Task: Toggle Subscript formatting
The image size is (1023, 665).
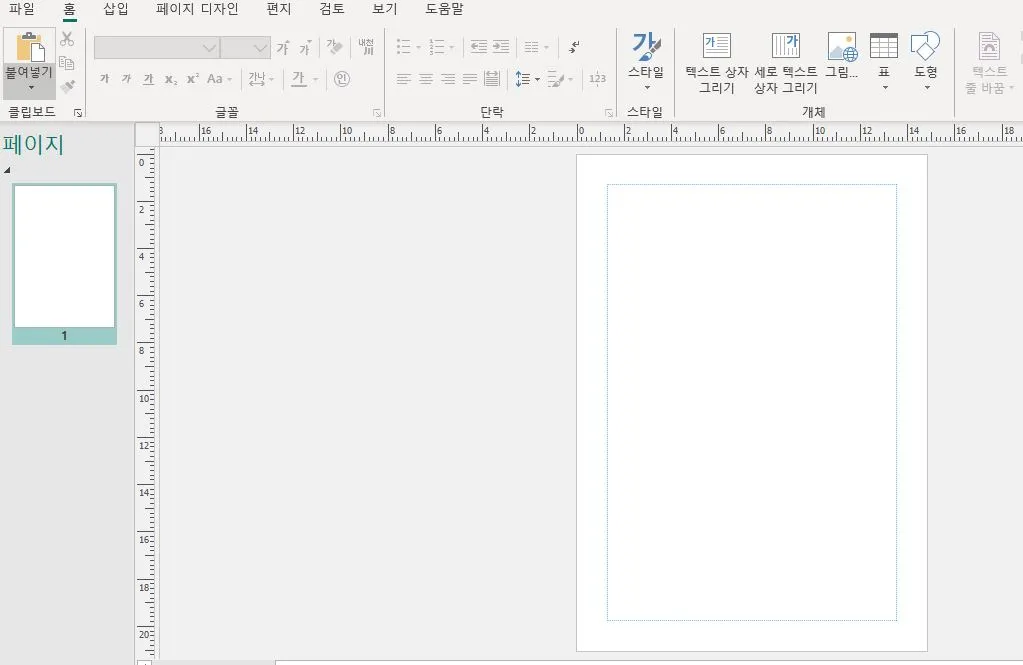Action: tap(171, 80)
